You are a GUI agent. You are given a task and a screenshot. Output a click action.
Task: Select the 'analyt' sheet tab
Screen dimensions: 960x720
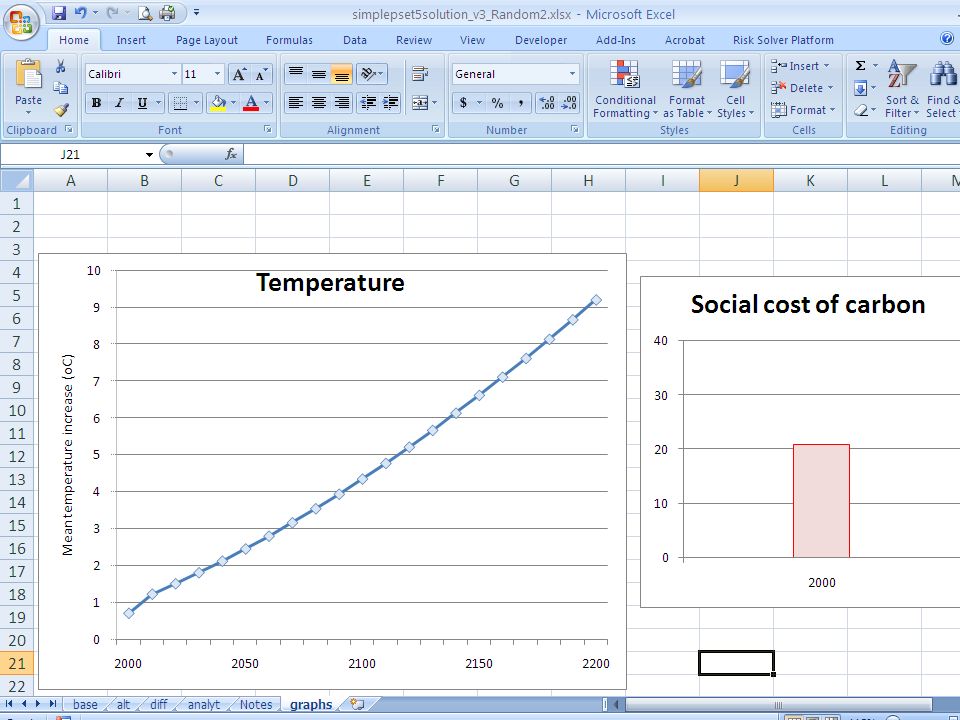click(x=203, y=704)
